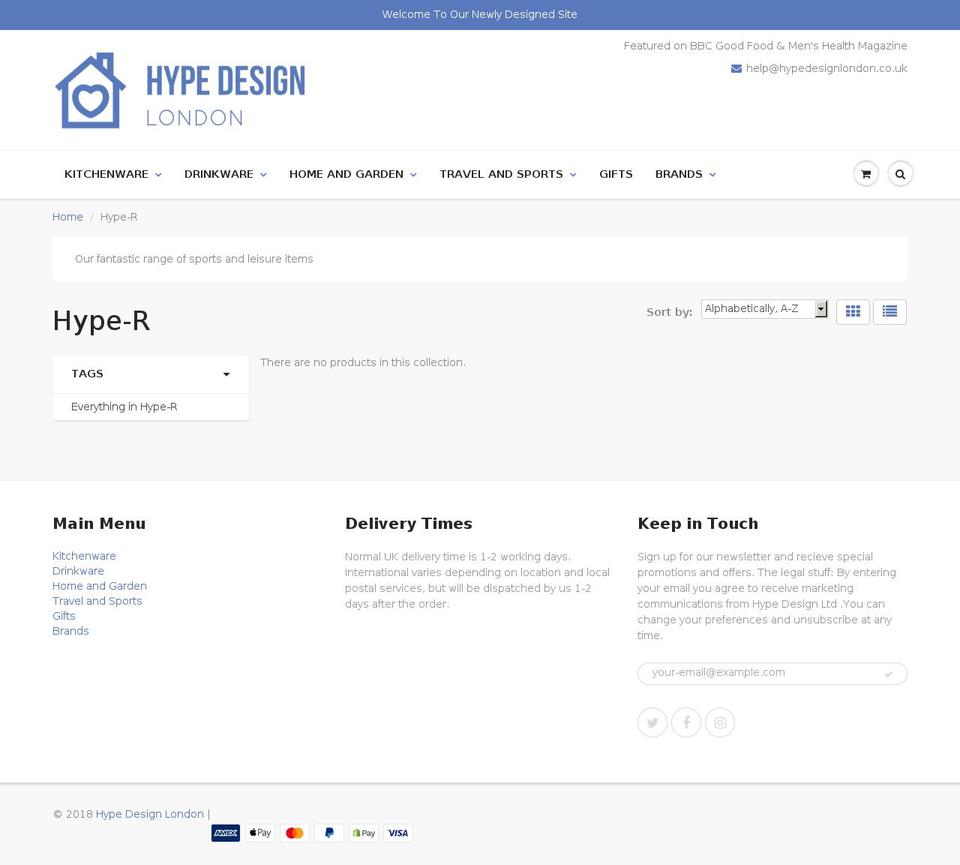The image size is (960, 865).
Task: Switch to grid view layout
Action: click(853, 312)
